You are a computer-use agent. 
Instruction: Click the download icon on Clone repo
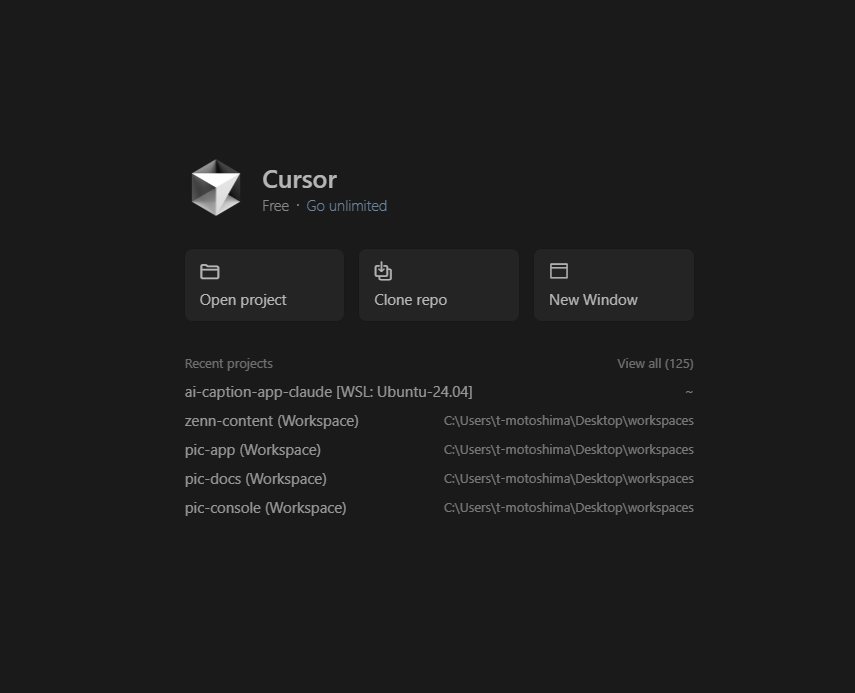(x=383, y=271)
